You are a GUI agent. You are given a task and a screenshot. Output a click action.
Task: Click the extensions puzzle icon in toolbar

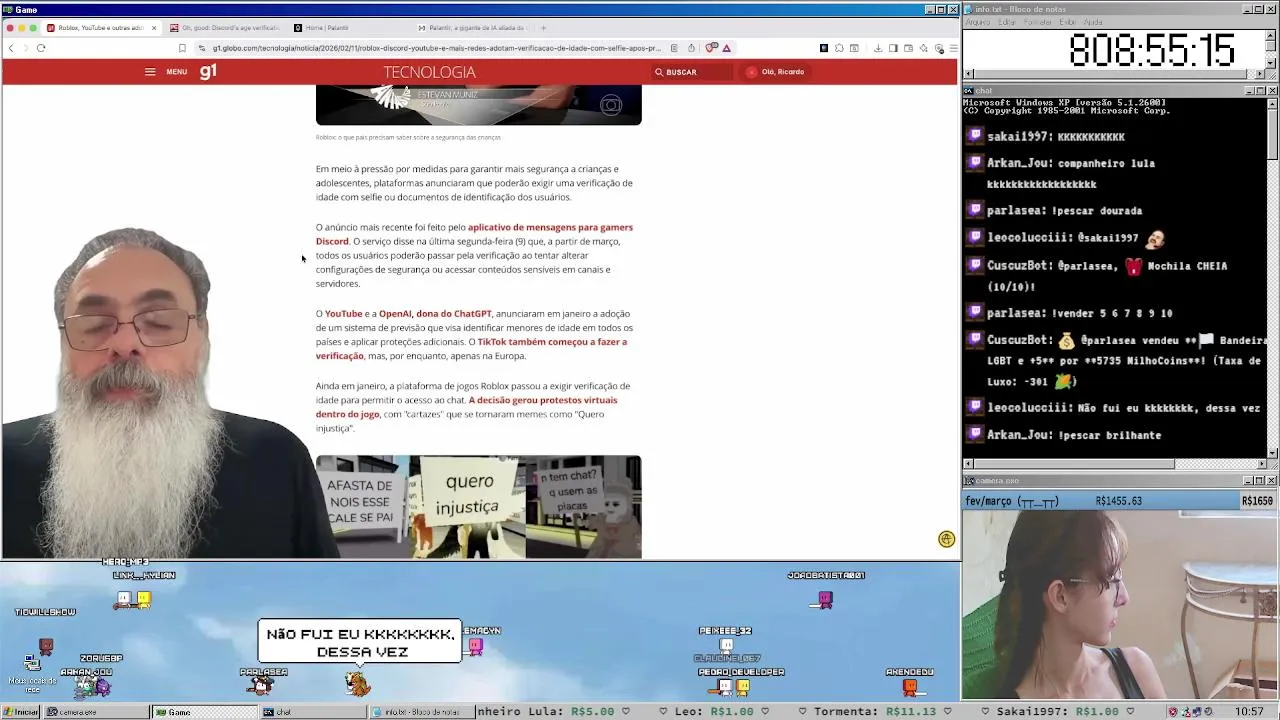point(839,48)
